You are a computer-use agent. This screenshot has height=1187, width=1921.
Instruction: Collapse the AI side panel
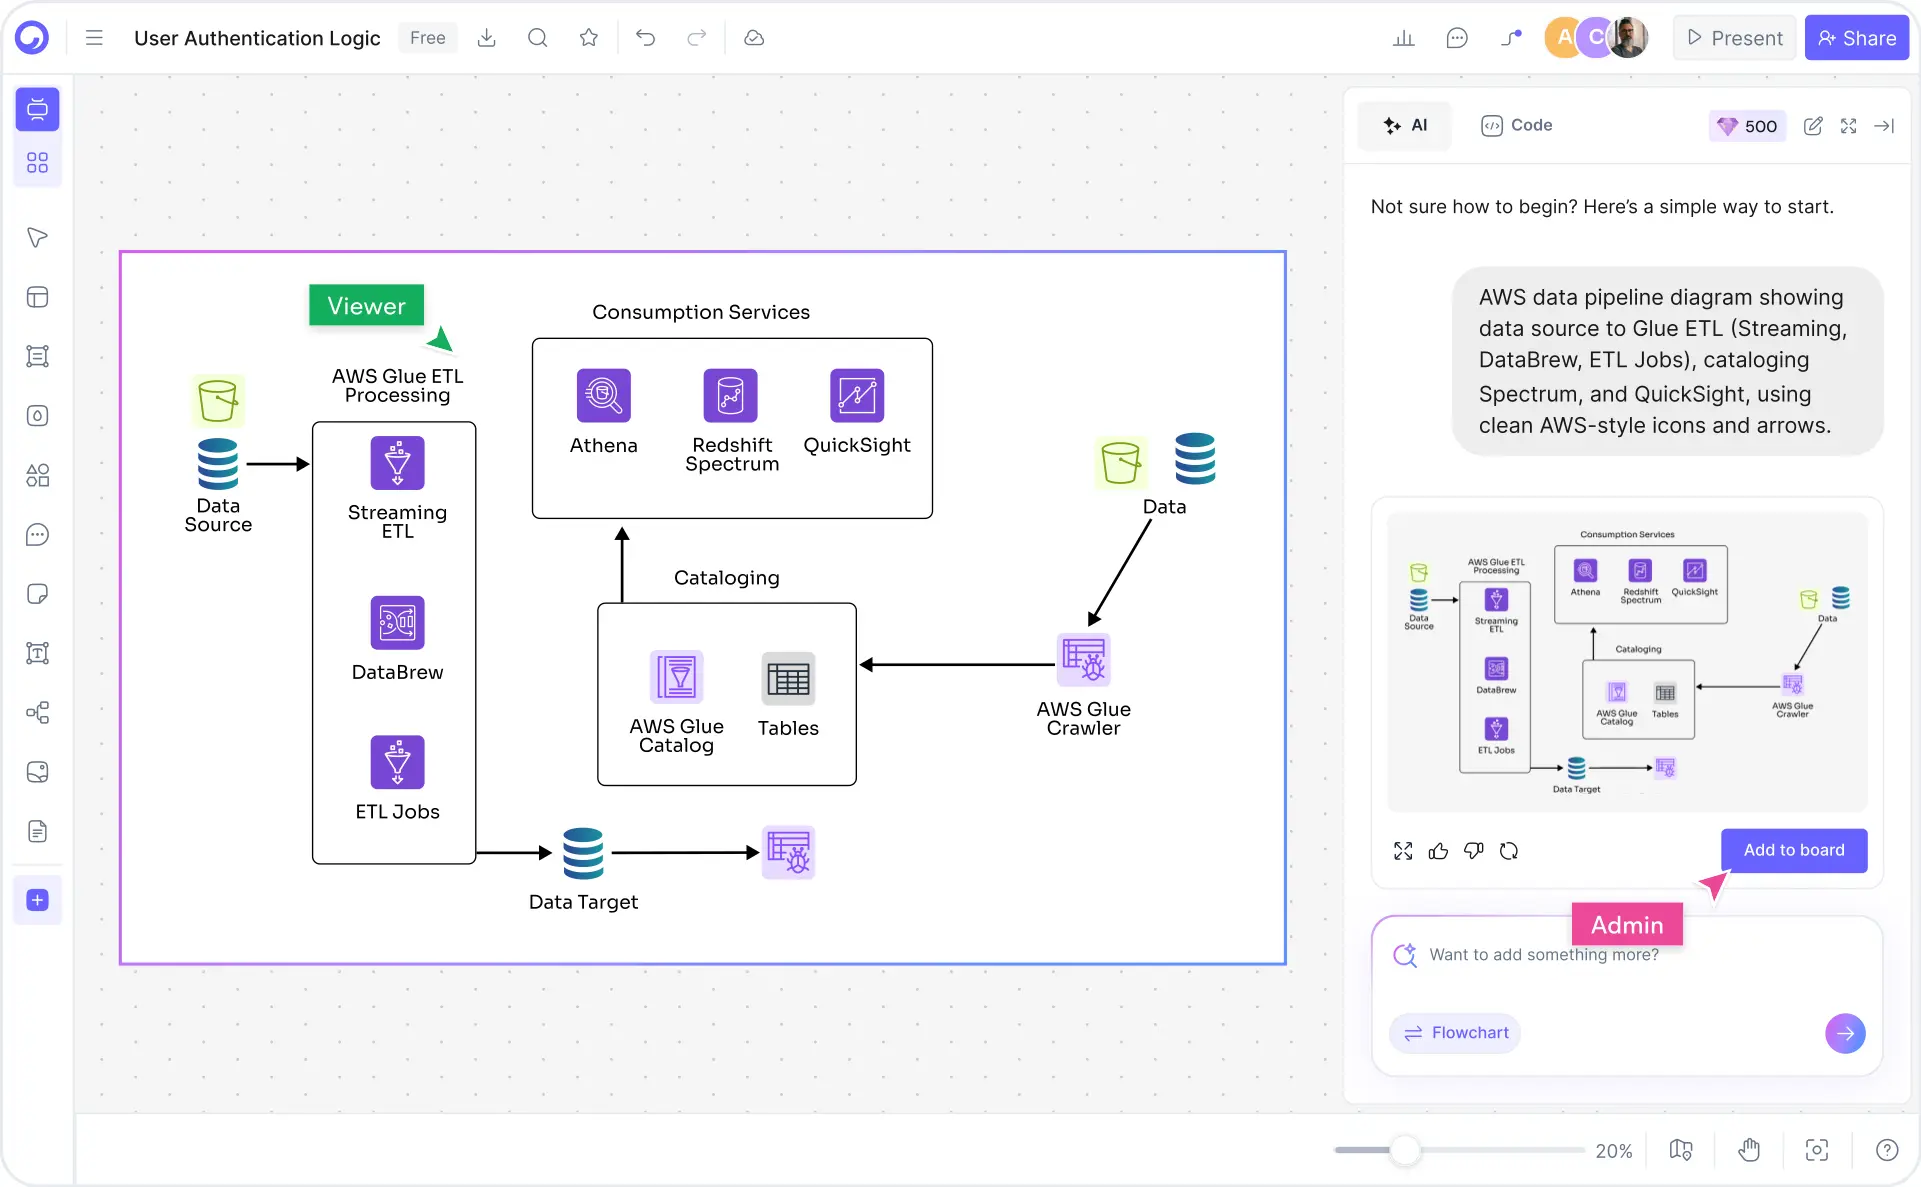pyautogui.click(x=1886, y=126)
